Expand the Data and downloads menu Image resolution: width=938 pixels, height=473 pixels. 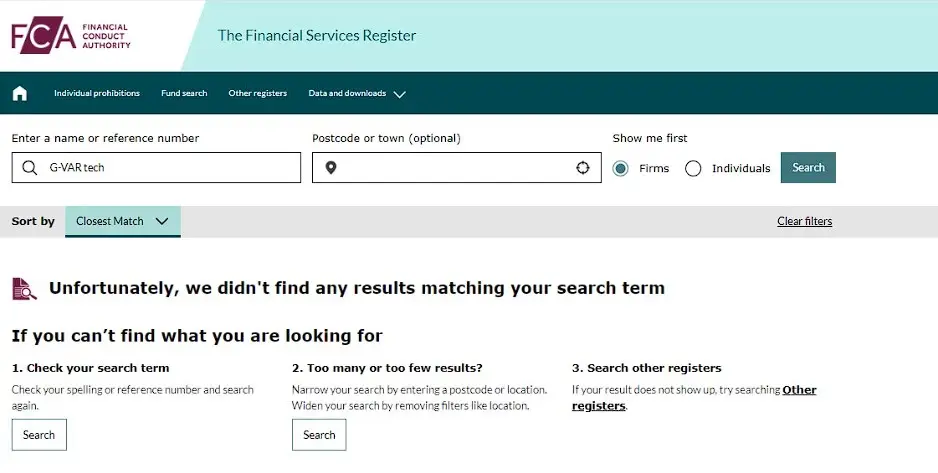coord(357,93)
